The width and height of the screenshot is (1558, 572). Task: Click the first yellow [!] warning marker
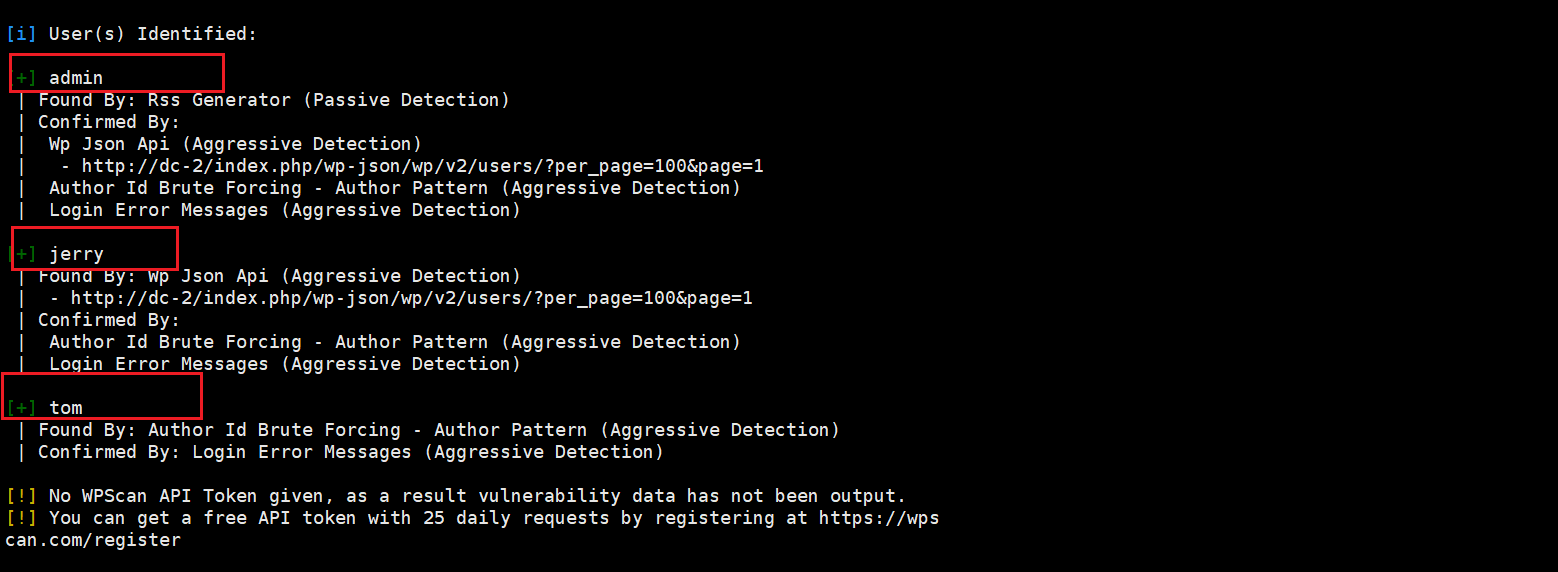[x=21, y=496]
